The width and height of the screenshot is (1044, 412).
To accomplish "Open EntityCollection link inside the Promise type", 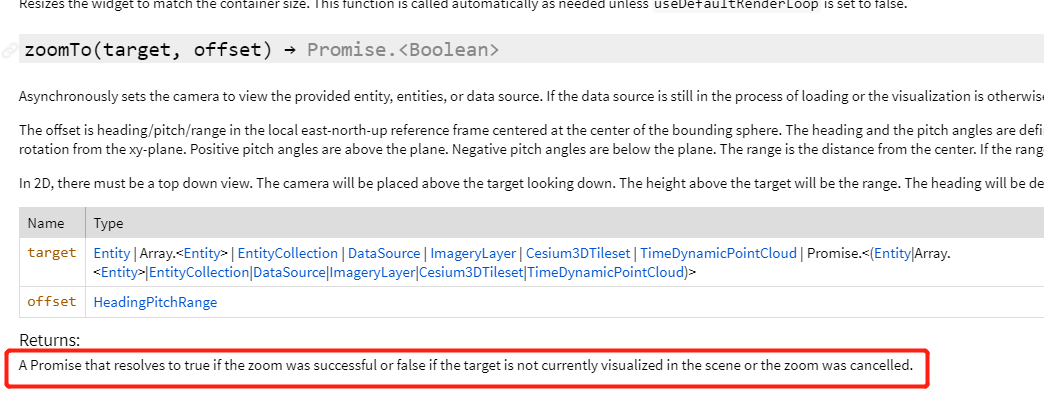I will click(199, 272).
